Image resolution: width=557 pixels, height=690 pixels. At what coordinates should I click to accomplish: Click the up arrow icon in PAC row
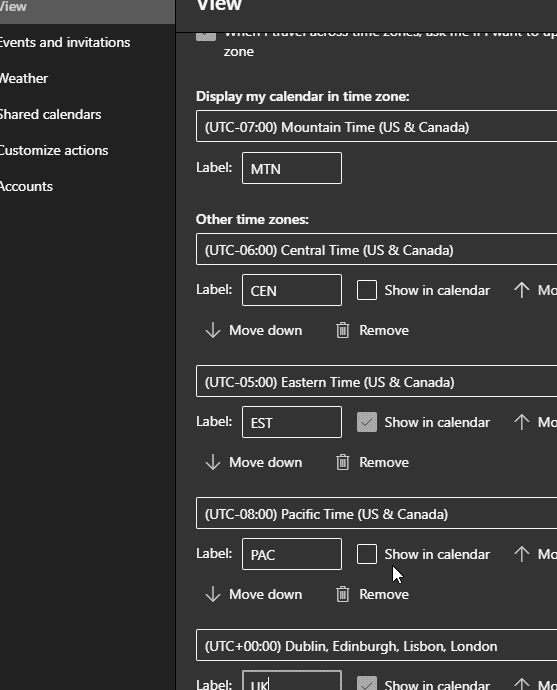pos(522,554)
